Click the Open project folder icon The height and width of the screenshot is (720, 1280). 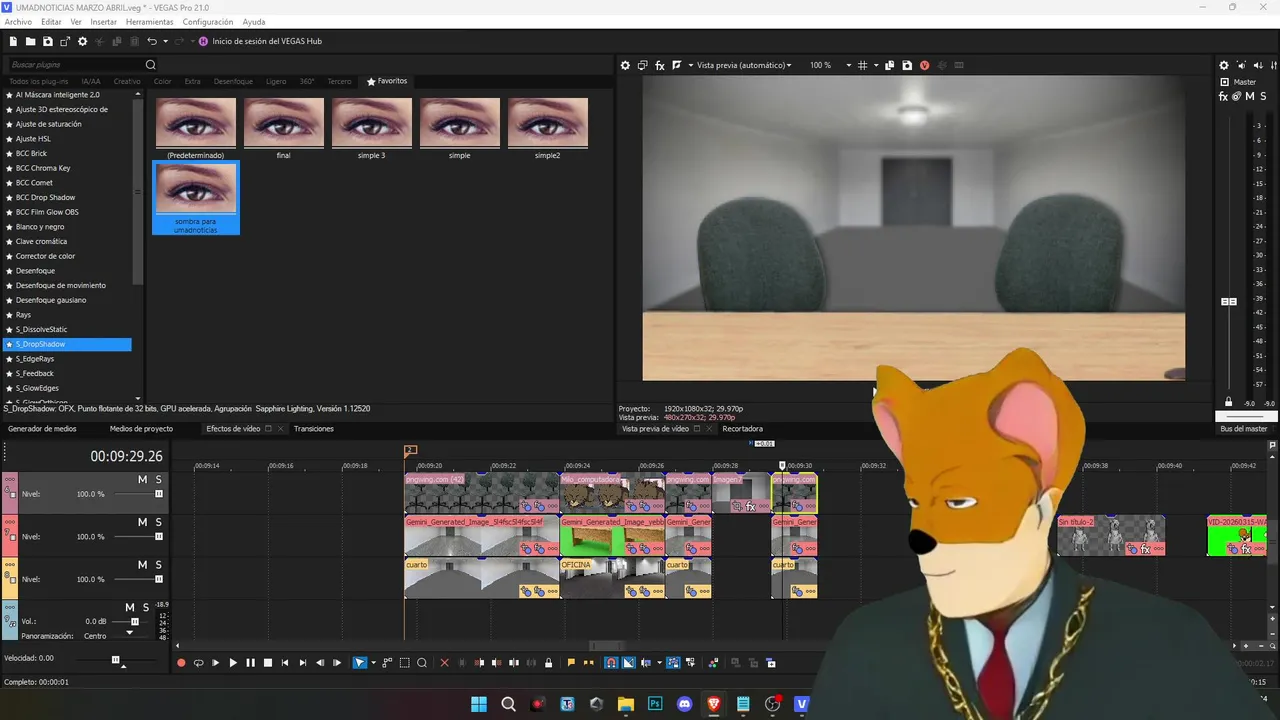pyautogui.click(x=31, y=41)
